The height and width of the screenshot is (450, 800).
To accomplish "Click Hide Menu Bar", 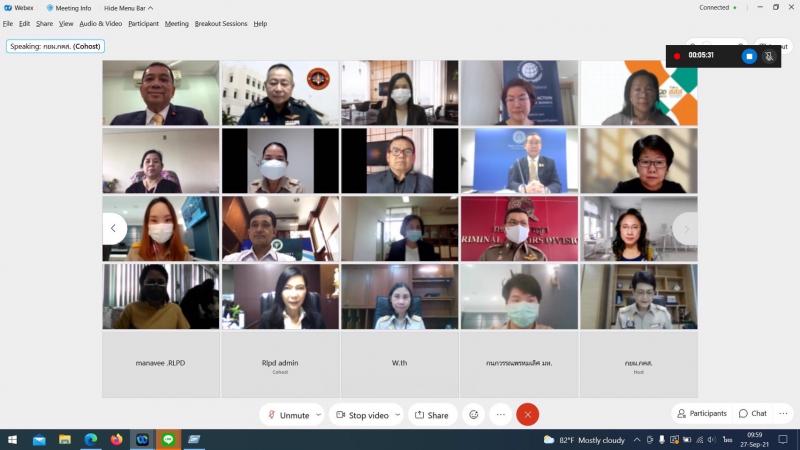I will pyautogui.click(x=129, y=8).
